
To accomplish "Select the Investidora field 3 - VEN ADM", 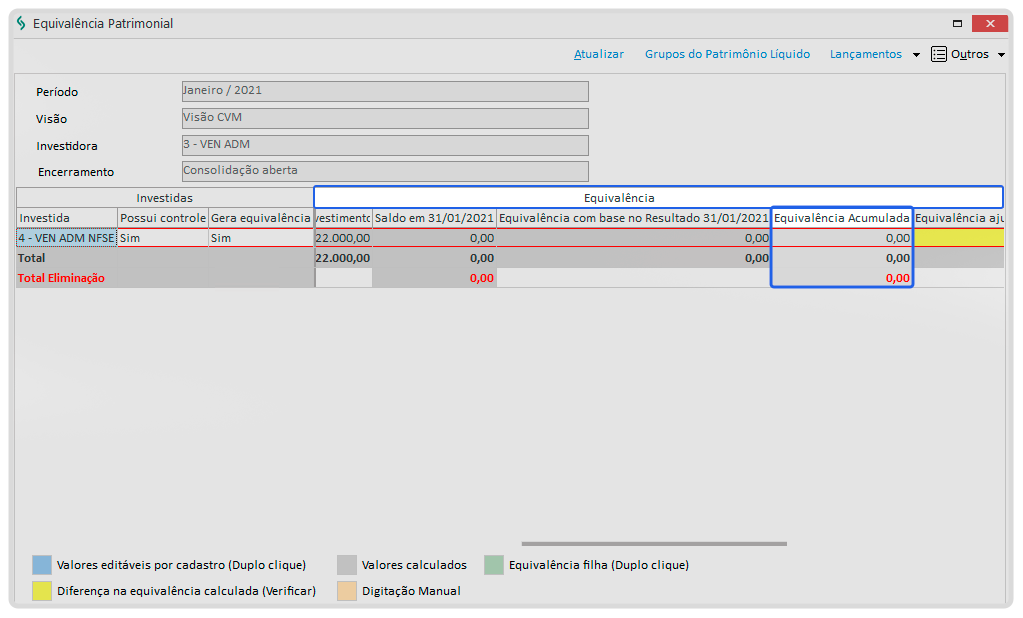I will [x=385, y=145].
